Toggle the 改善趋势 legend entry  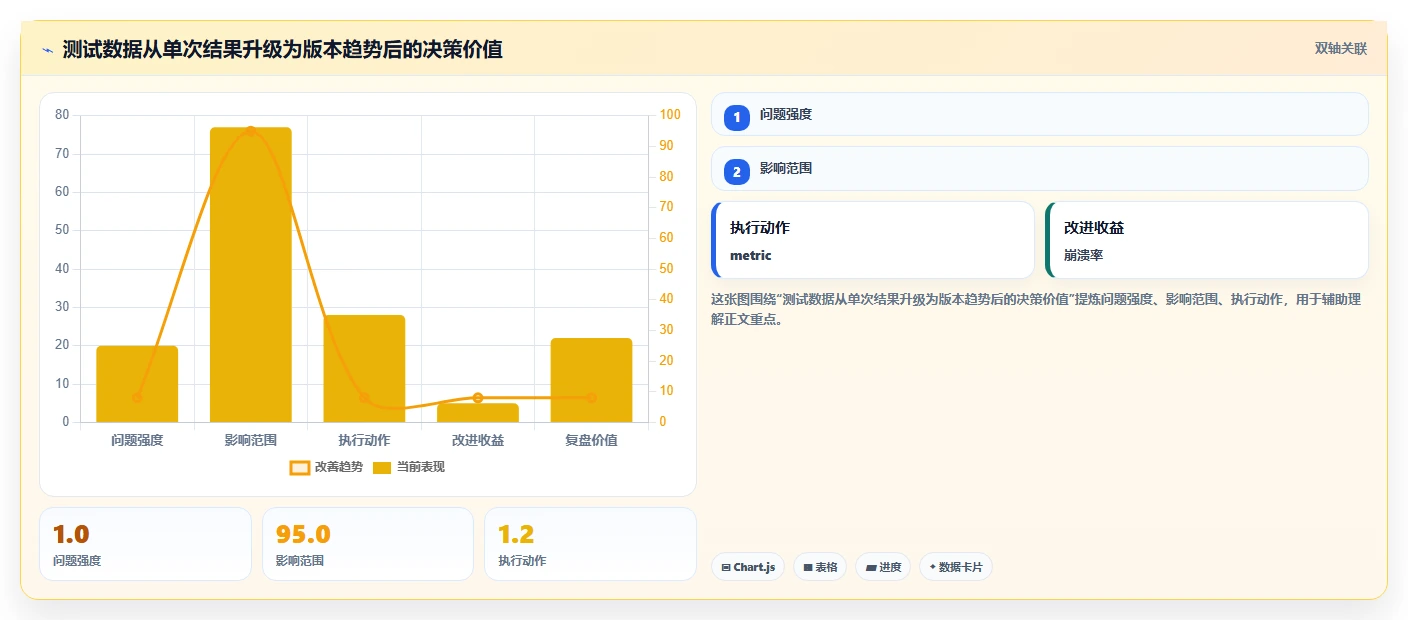[x=326, y=467]
